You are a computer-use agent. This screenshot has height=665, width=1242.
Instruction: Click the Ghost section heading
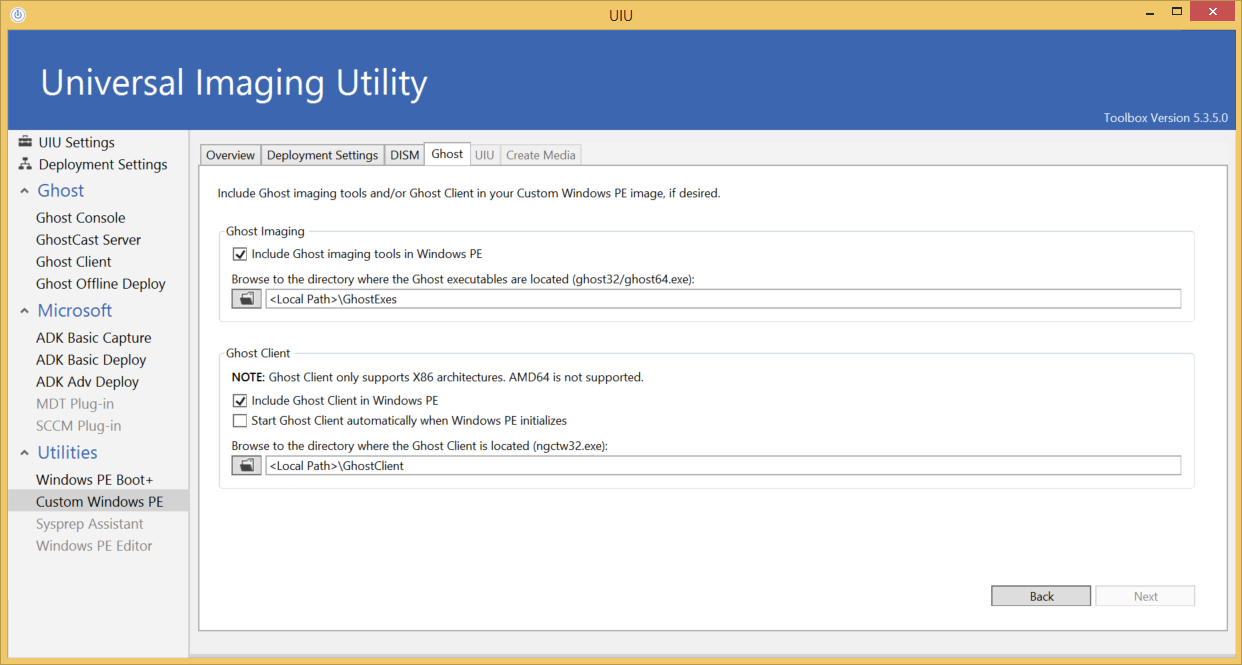[x=61, y=190]
